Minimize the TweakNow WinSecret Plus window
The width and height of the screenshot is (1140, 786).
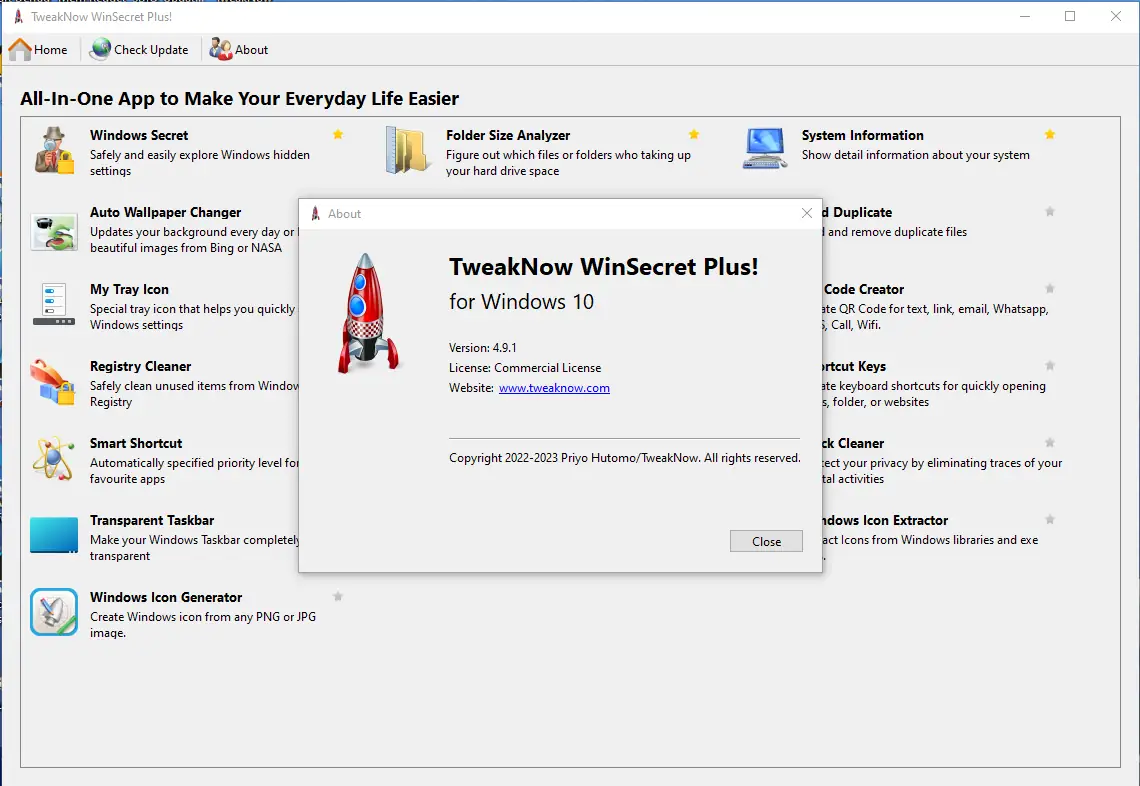(x=1025, y=16)
